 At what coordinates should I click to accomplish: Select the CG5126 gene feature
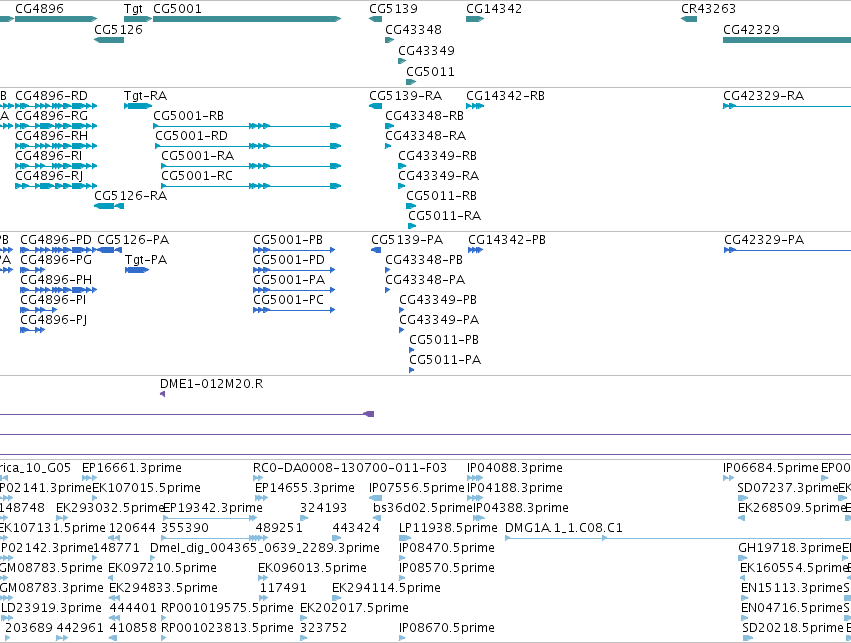click(109, 40)
